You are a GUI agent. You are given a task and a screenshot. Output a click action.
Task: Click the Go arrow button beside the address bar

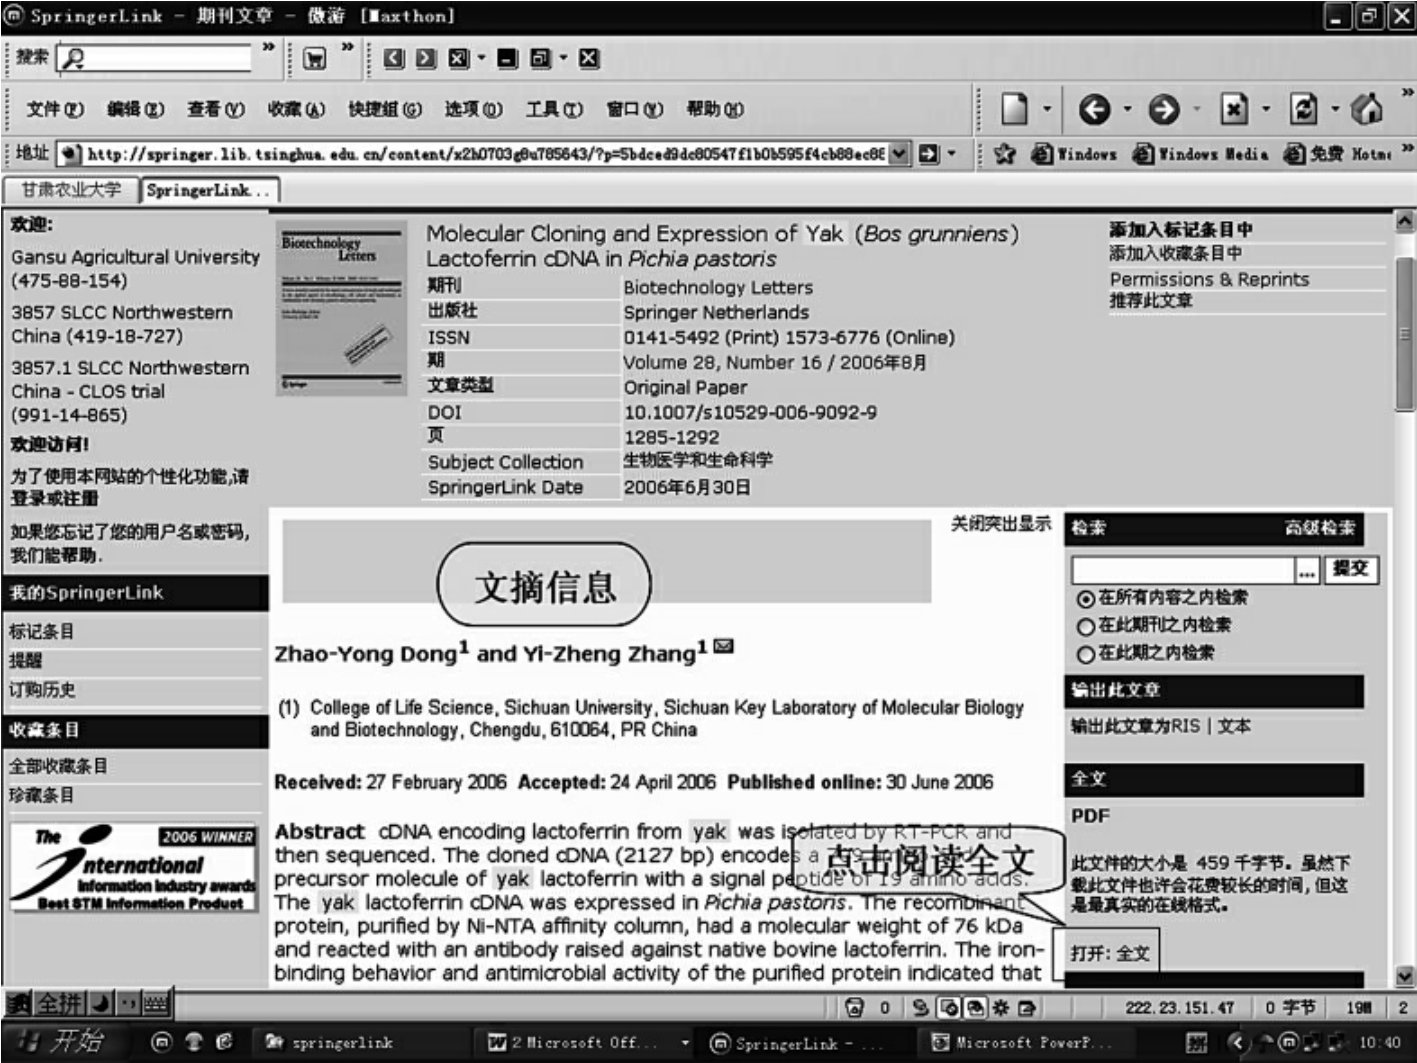(928, 154)
